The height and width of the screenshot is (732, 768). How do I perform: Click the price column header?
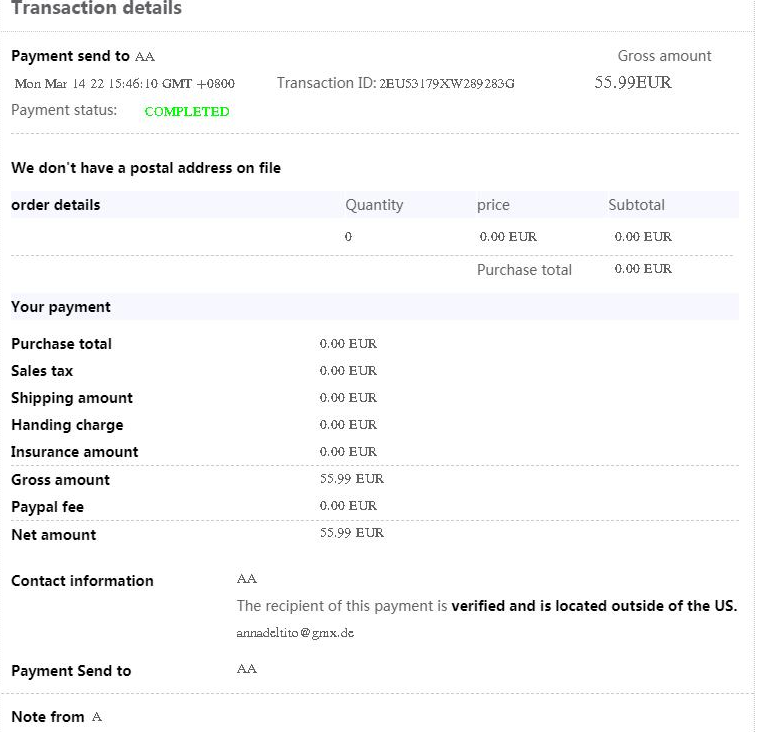coord(493,205)
